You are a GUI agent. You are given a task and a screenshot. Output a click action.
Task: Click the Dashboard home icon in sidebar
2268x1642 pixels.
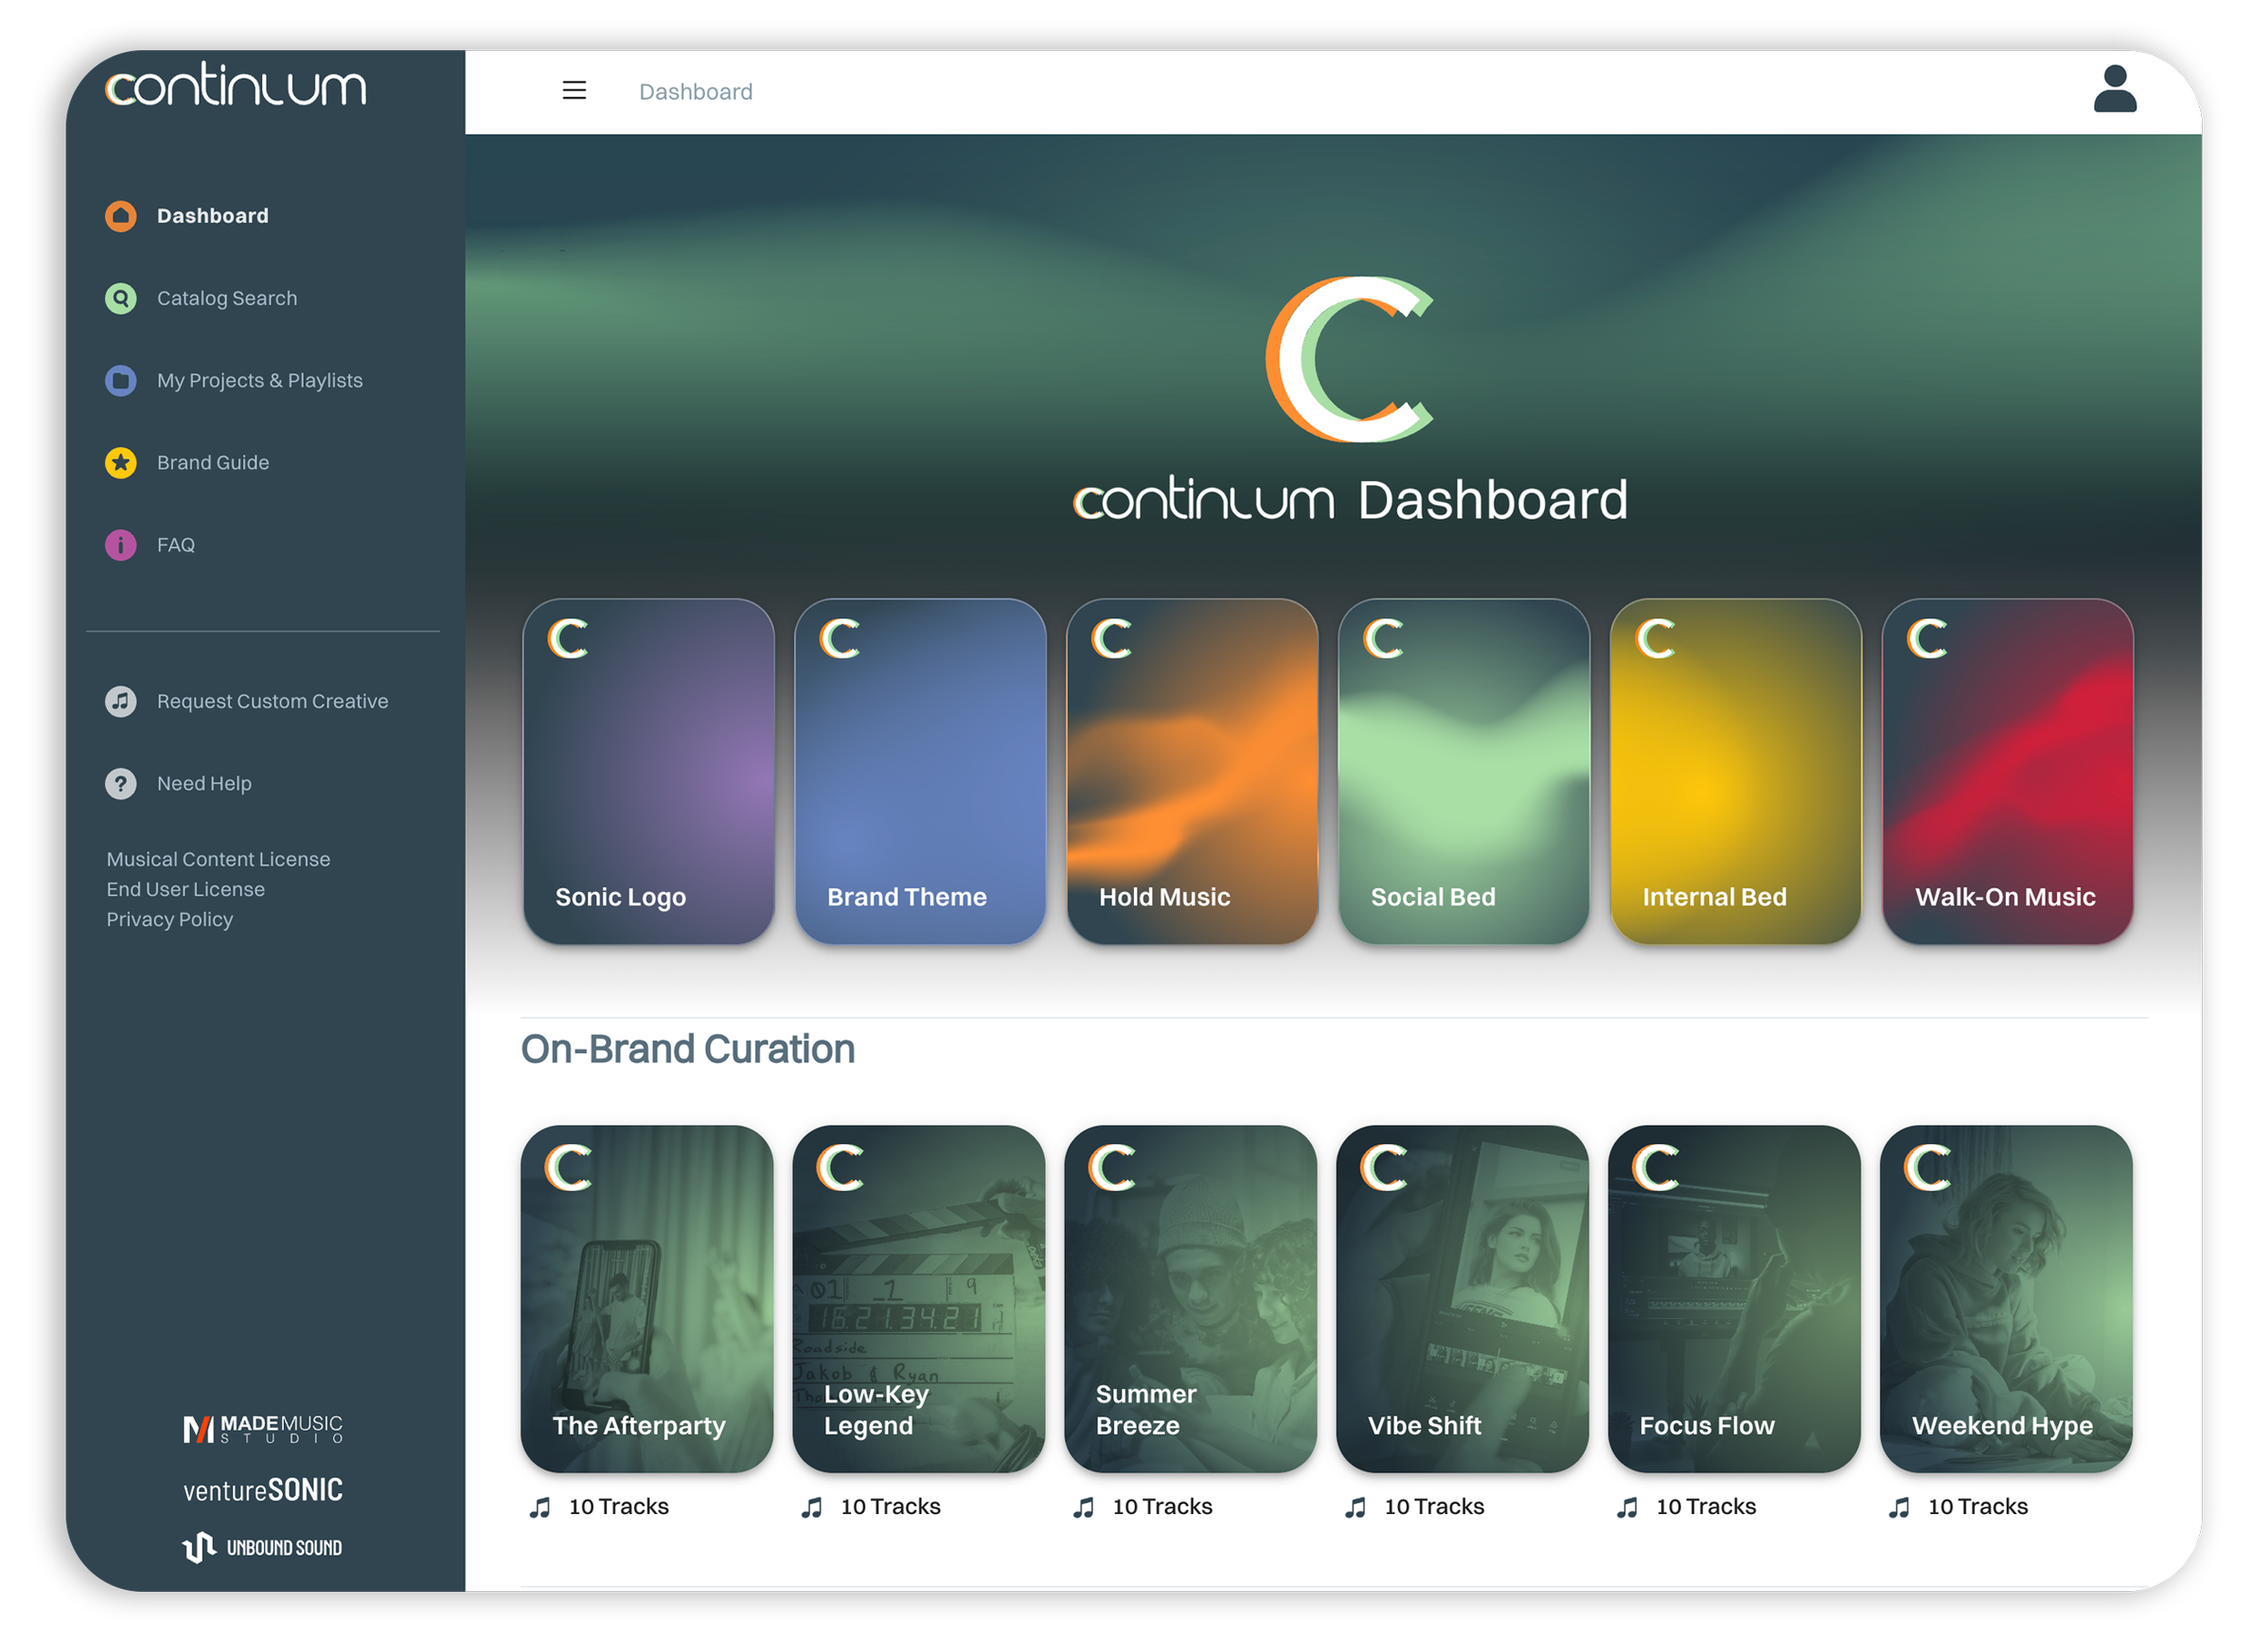tap(120, 215)
